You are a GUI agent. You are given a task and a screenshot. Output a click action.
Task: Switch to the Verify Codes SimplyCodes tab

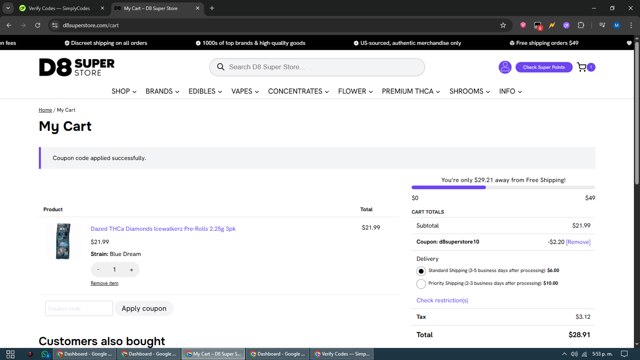62,8
